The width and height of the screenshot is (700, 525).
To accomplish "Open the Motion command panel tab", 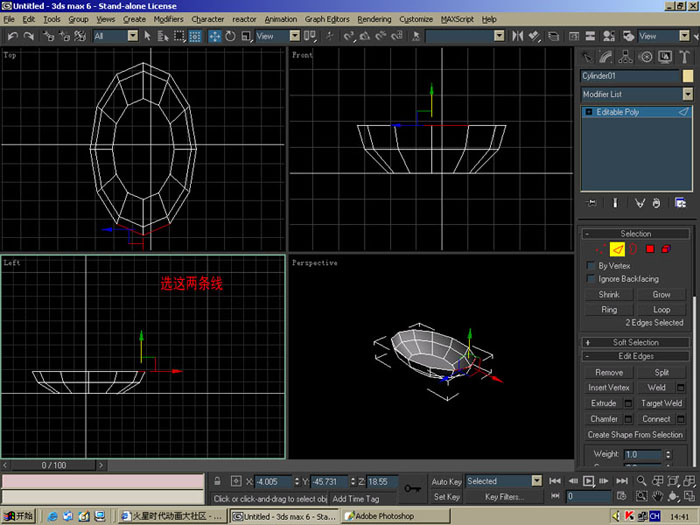I will click(646, 57).
